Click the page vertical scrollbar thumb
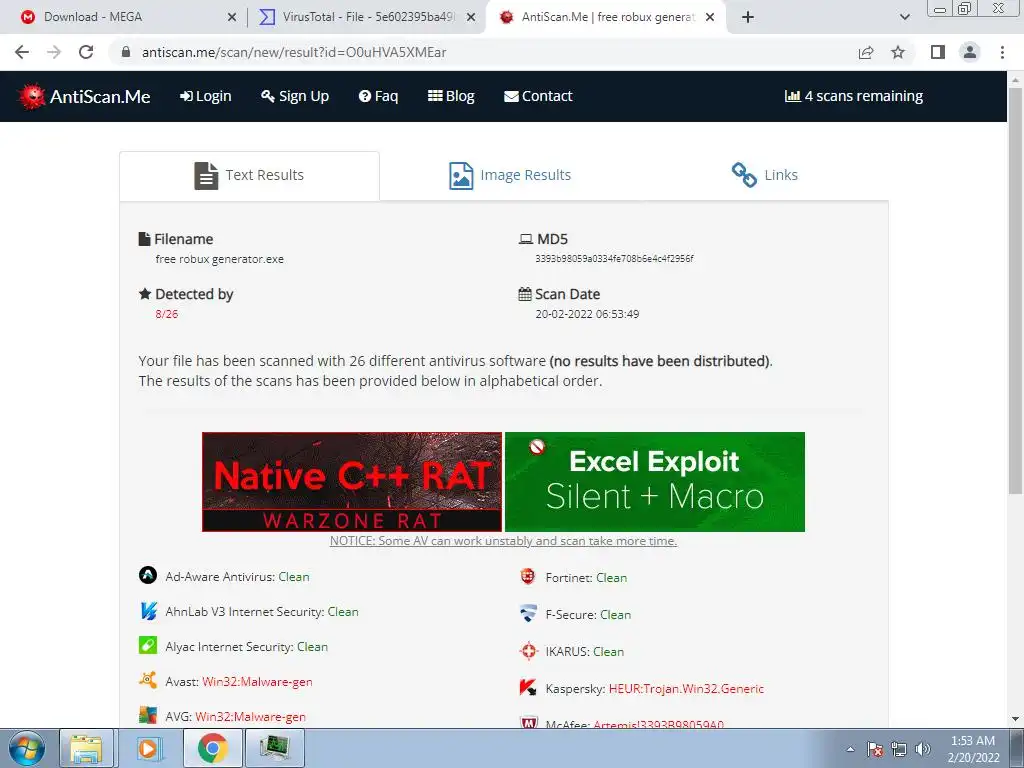The image size is (1024, 768). pos(1016,290)
